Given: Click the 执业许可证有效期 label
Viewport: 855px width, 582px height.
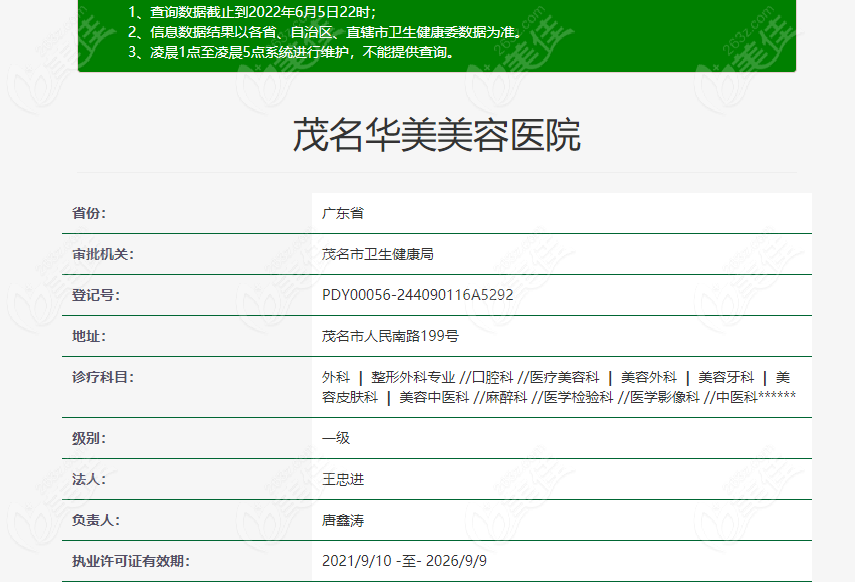Looking at the screenshot, I should click(131, 561).
